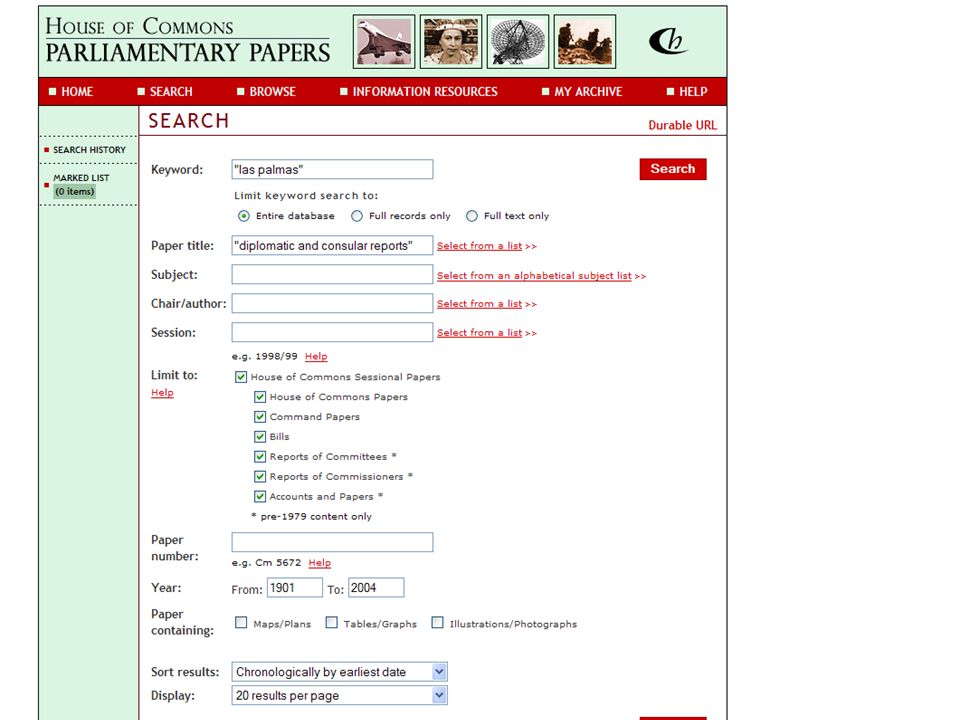Select Entire database radio option
960x720 pixels.
tap(244, 216)
